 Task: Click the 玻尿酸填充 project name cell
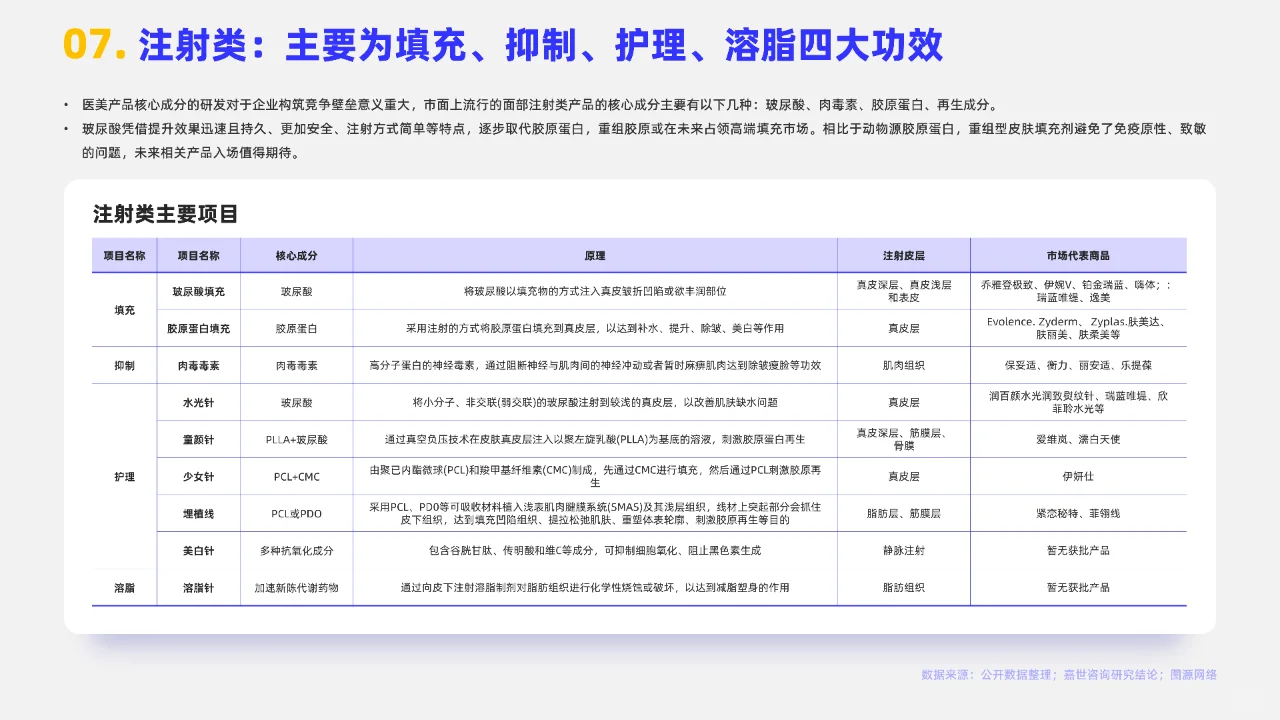199,291
